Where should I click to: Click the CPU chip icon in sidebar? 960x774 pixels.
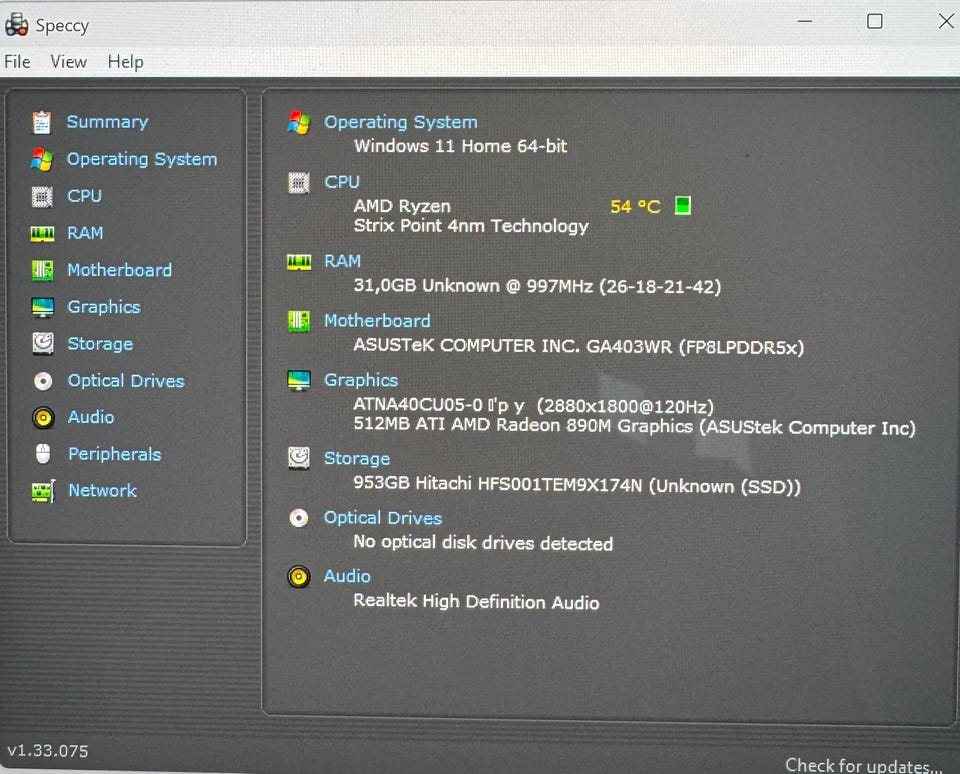click(x=42, y=197)
